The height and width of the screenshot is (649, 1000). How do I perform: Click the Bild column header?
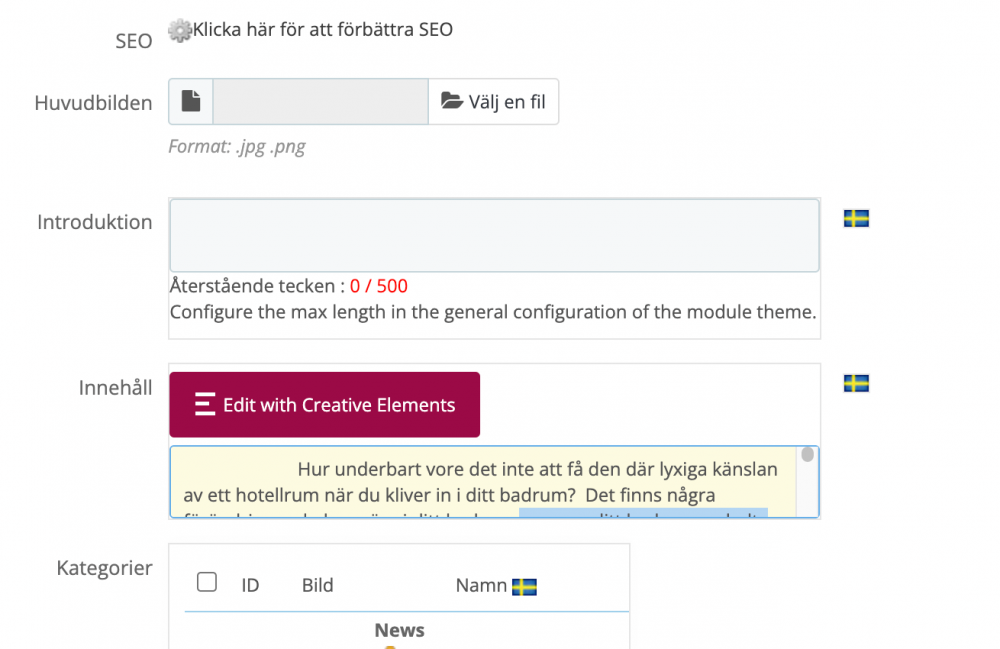(x=317, y=586)
